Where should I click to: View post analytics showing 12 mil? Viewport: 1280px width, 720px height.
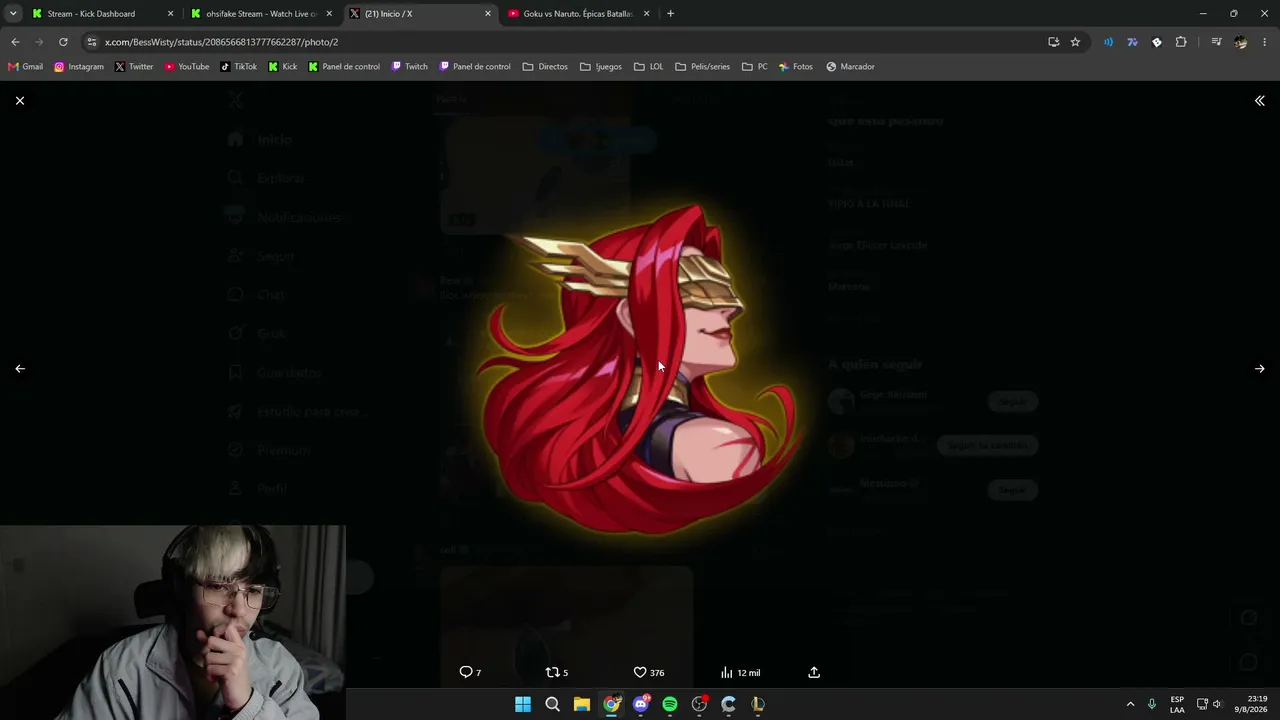[x=741, y=672]
